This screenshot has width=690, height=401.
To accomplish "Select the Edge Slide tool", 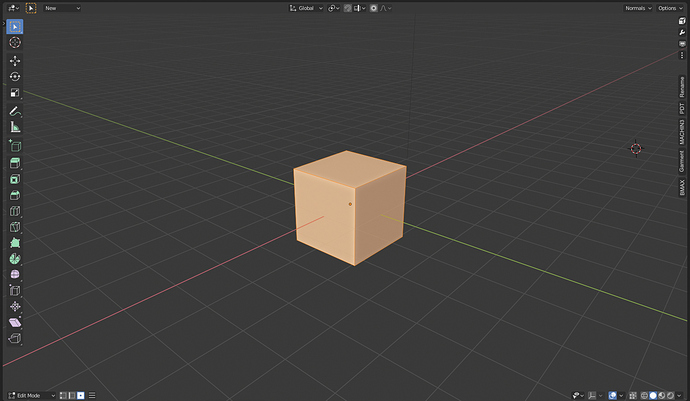I will (15, 291).
